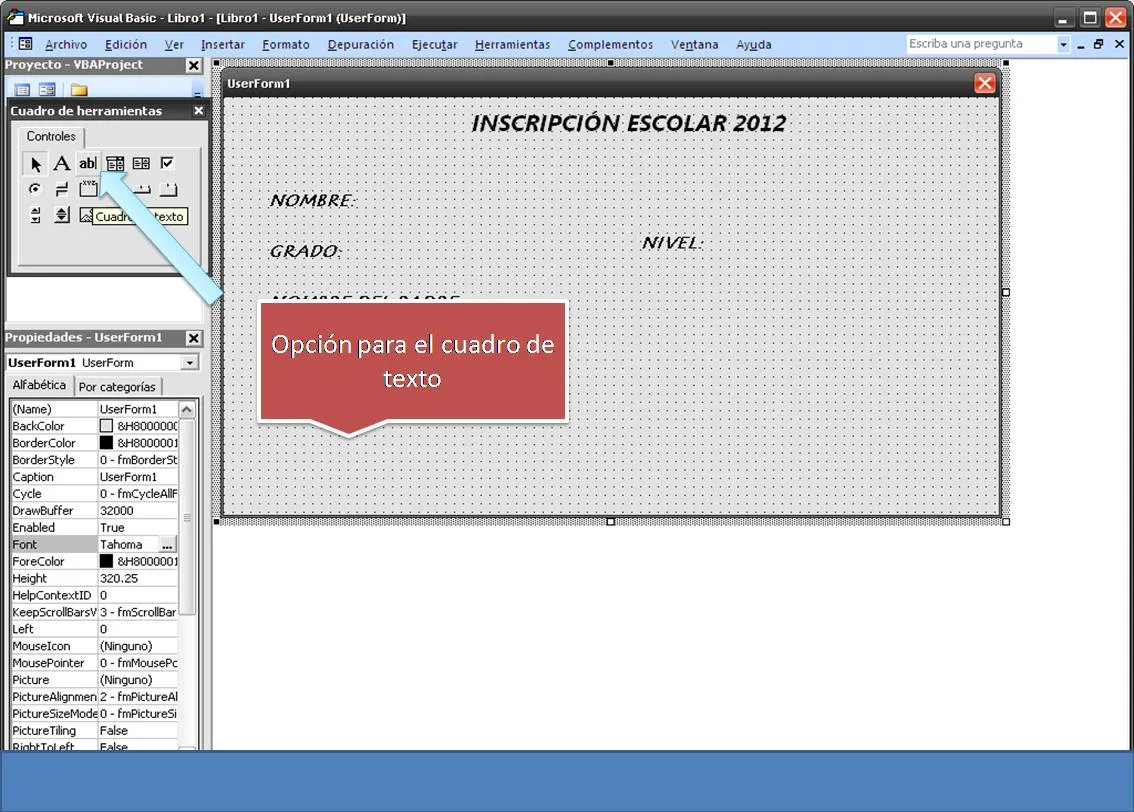Close the Proyecto - VBAProject panel
Image resolution: width=1134 pixels, height=812 pixels.
click(x=193, y=66)
